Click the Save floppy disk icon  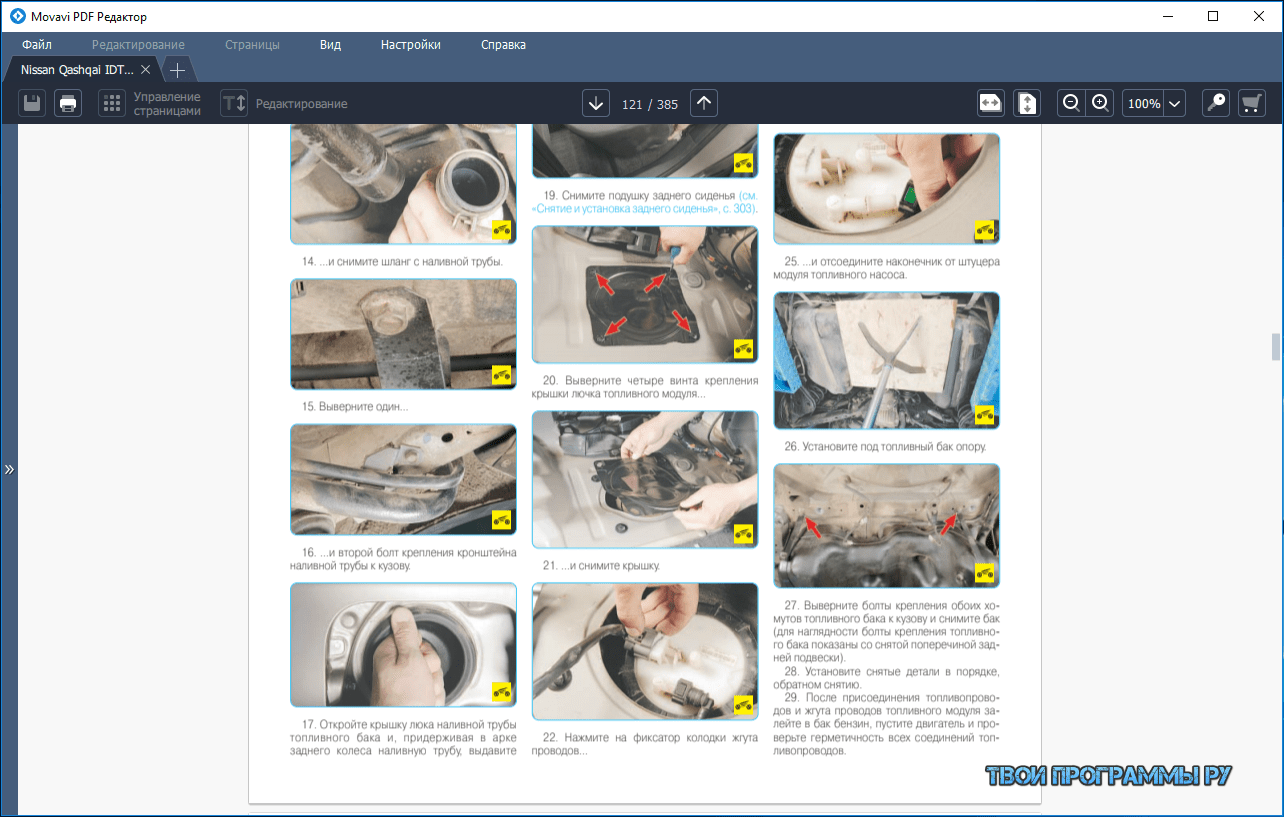[x=33, y=103]
